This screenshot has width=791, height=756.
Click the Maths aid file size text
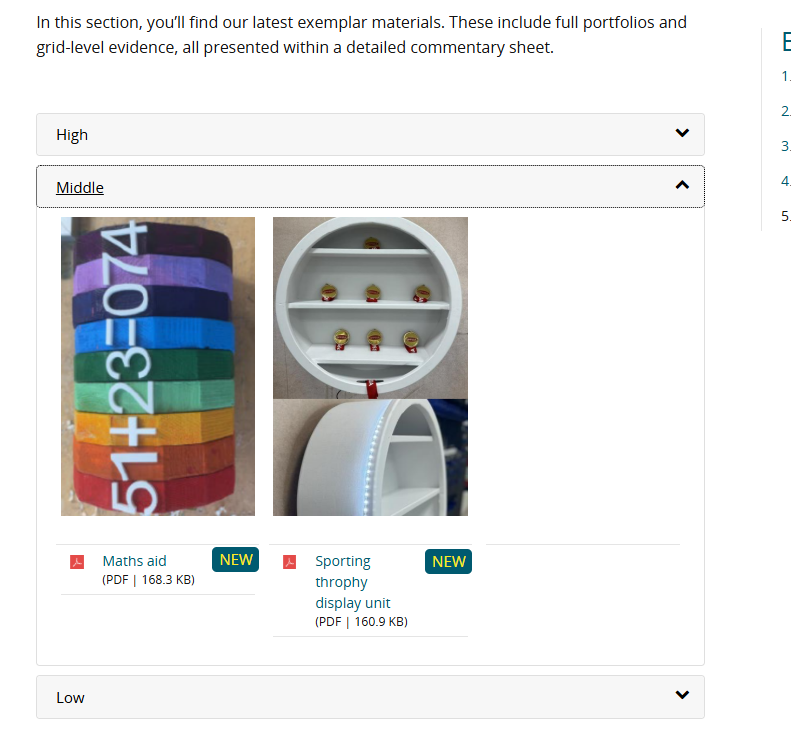click(148, 580)
